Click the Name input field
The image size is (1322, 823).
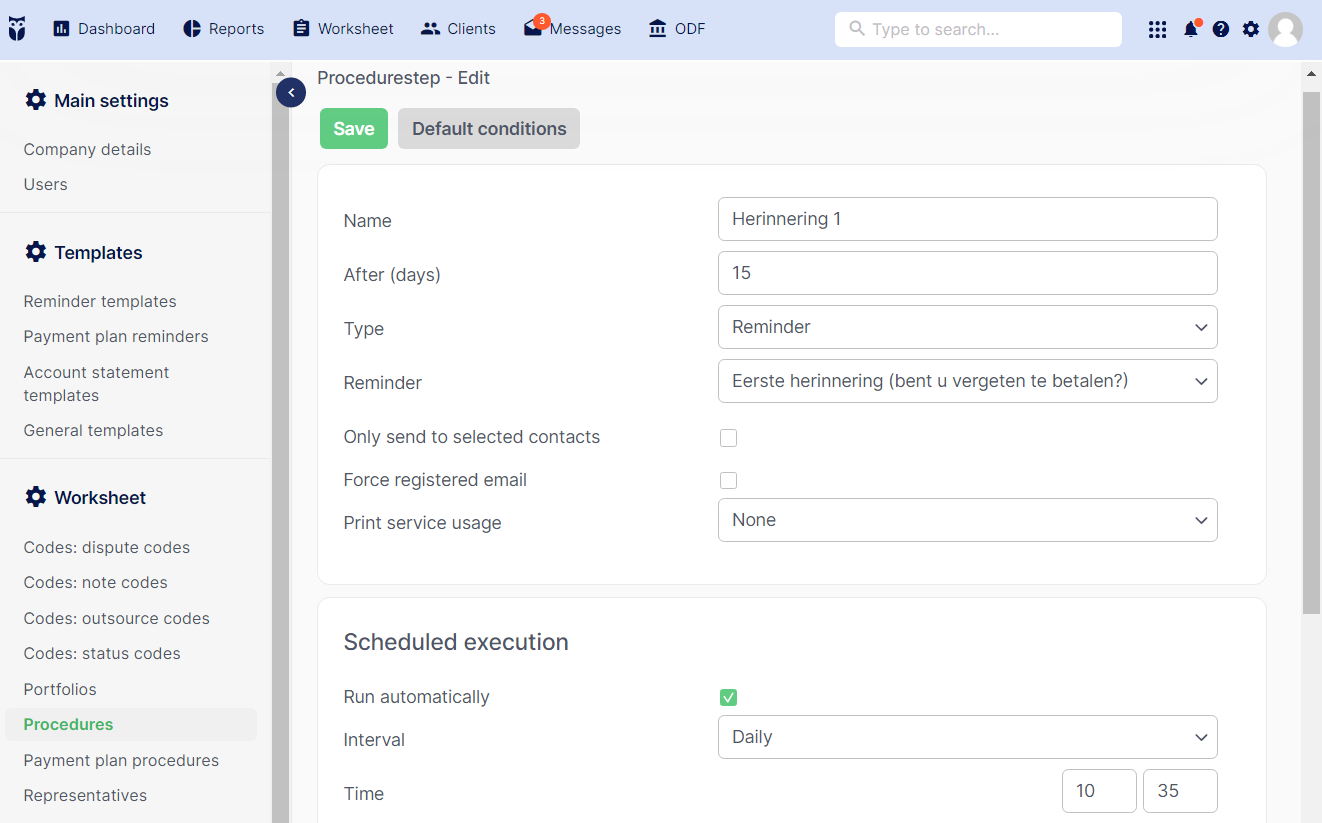968,219
